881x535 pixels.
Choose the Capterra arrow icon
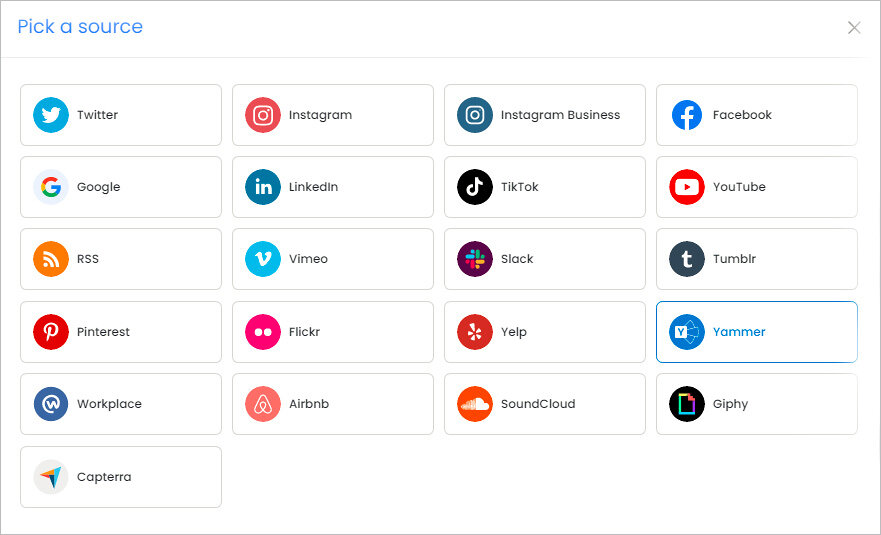tap(51, 477)
